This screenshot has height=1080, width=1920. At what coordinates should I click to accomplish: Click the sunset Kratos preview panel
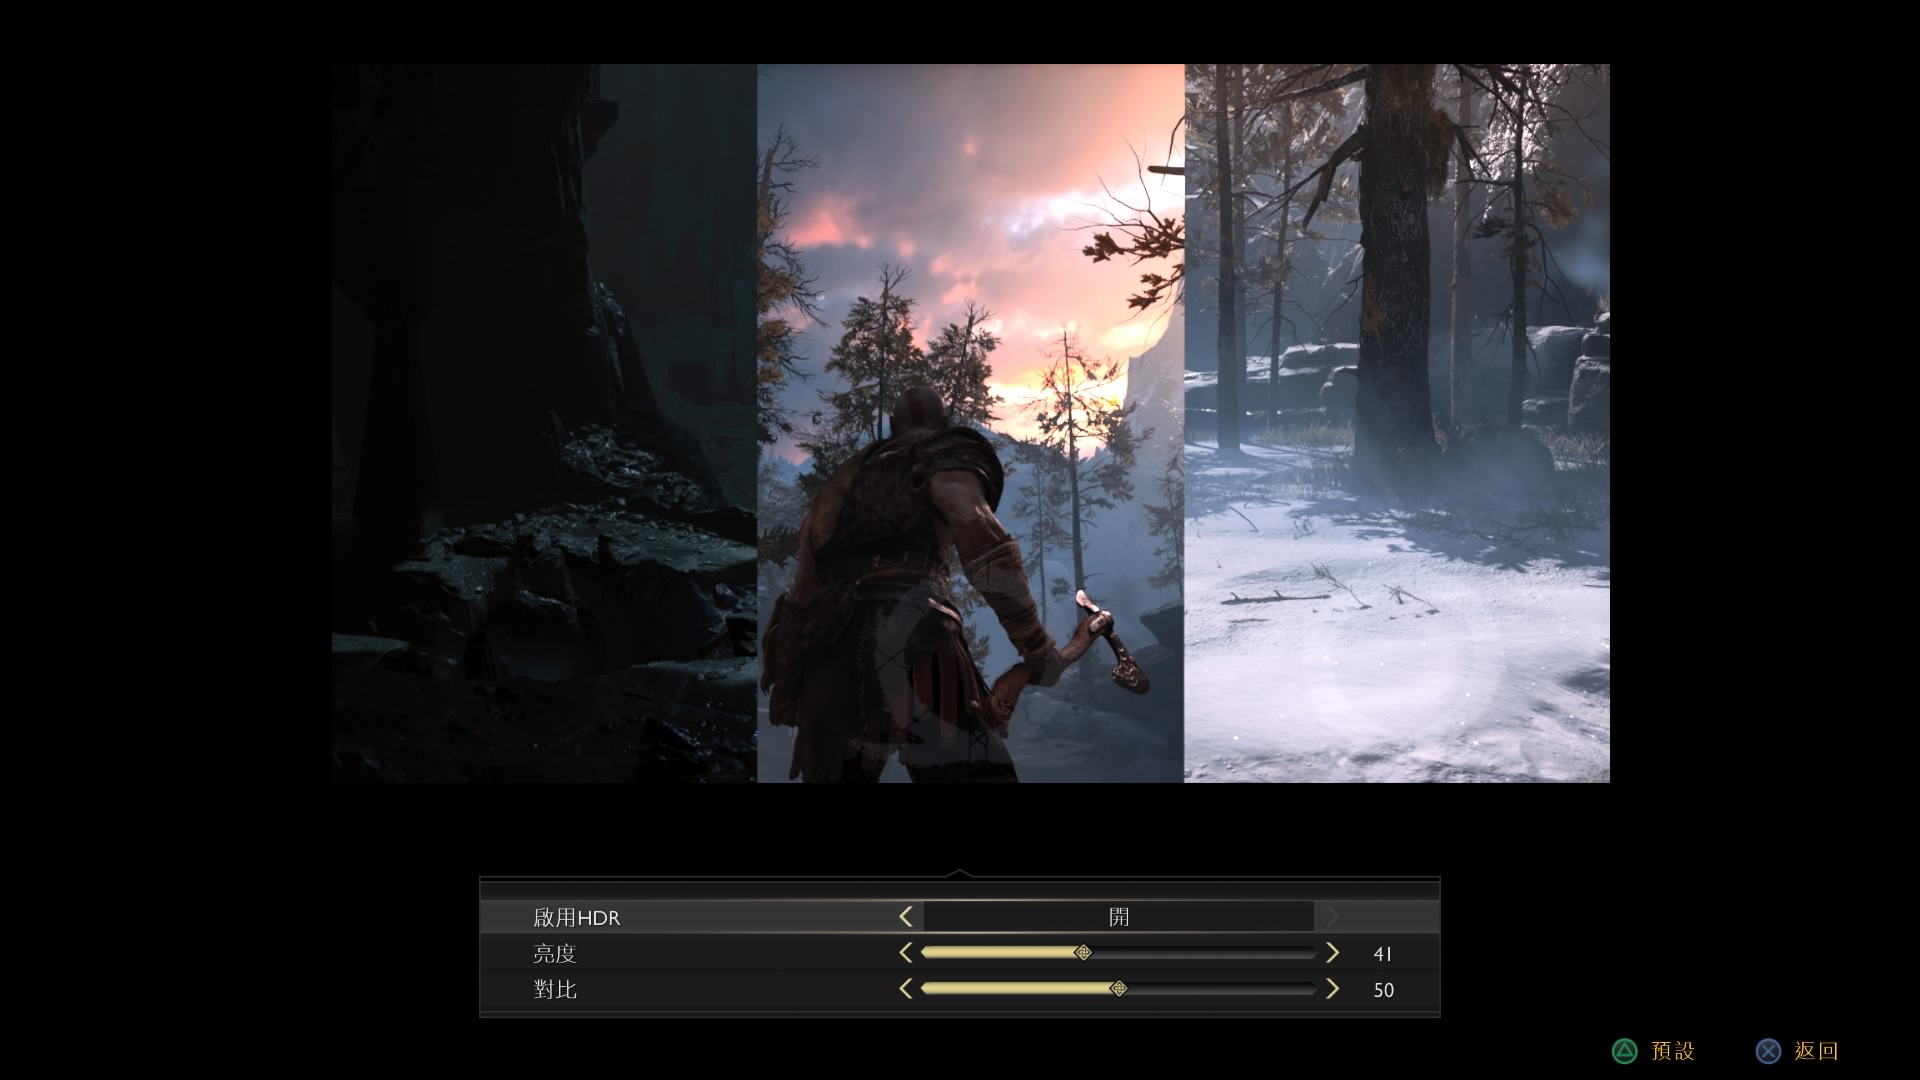(x=971, y=423)
